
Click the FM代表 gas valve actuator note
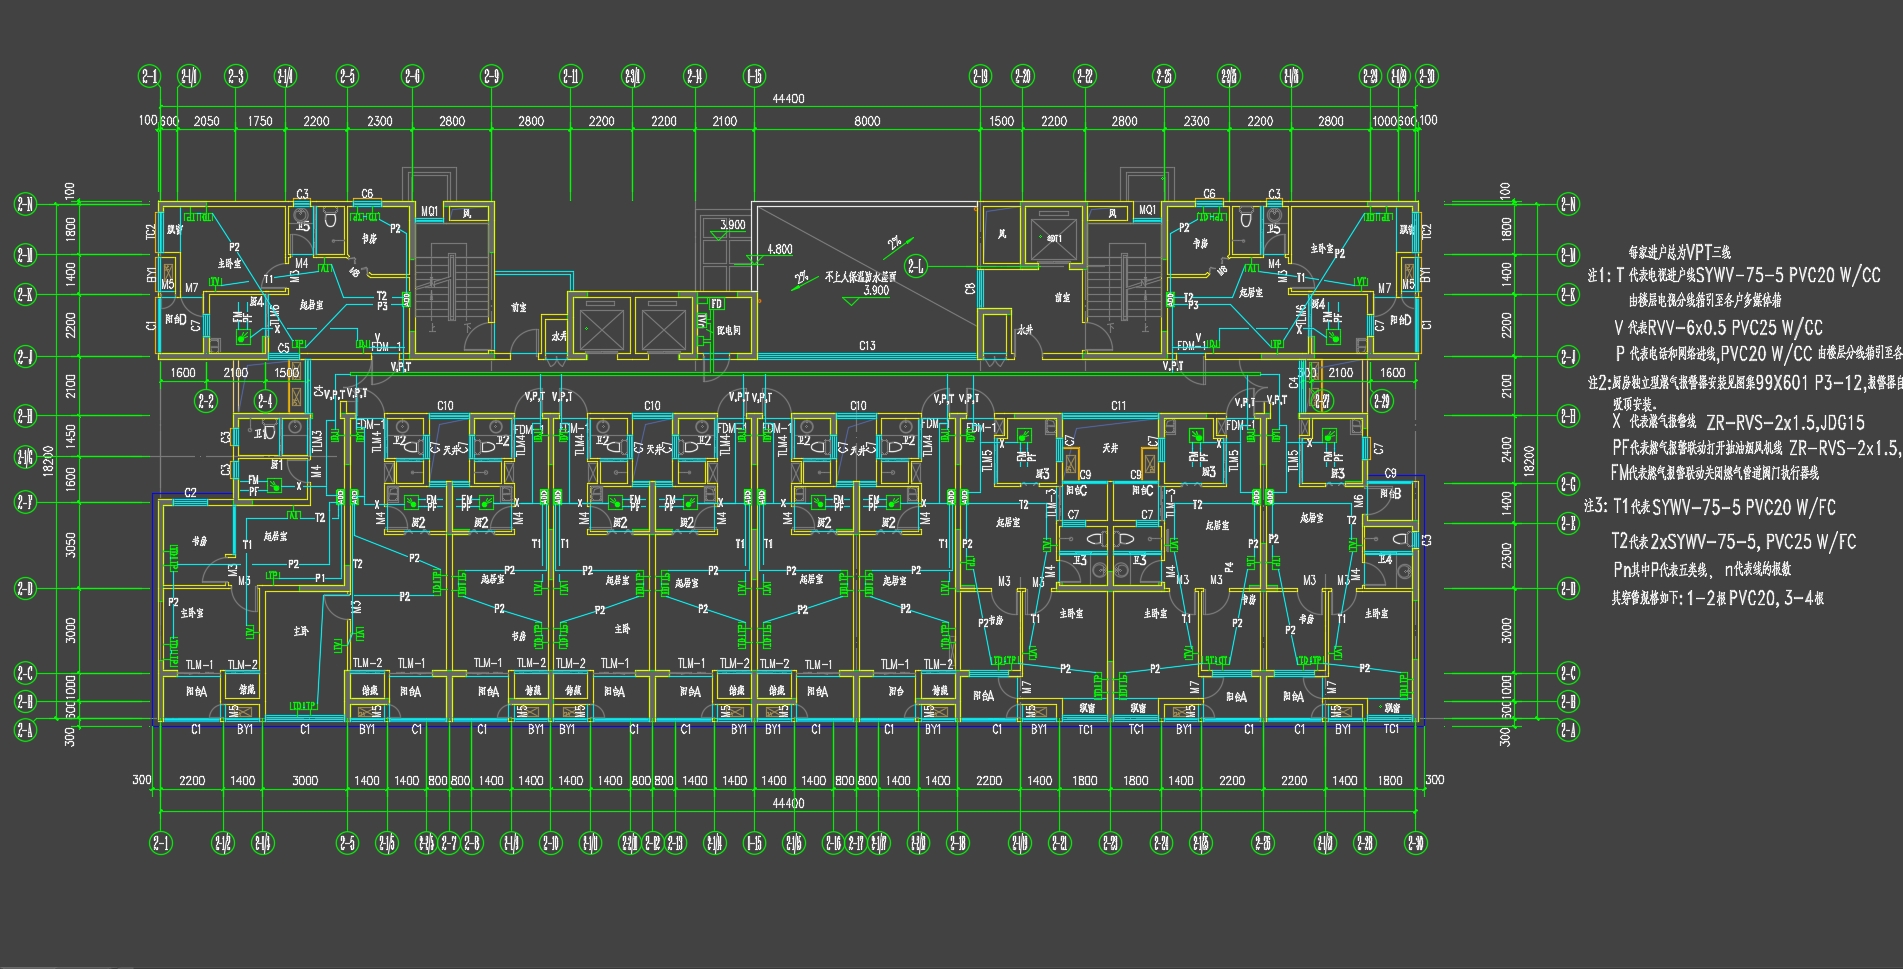pos(1714,473)
